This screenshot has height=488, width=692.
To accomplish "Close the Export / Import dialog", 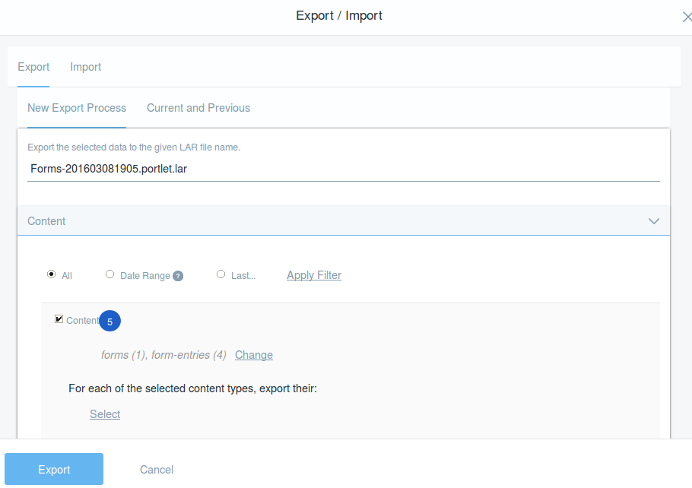I will 687,17.
